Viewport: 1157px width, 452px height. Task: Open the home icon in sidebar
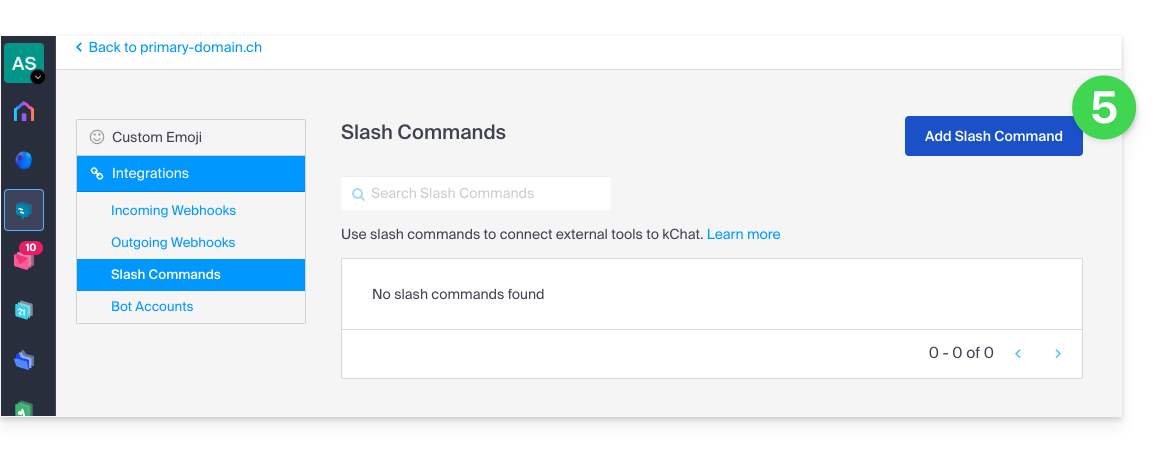24,112
